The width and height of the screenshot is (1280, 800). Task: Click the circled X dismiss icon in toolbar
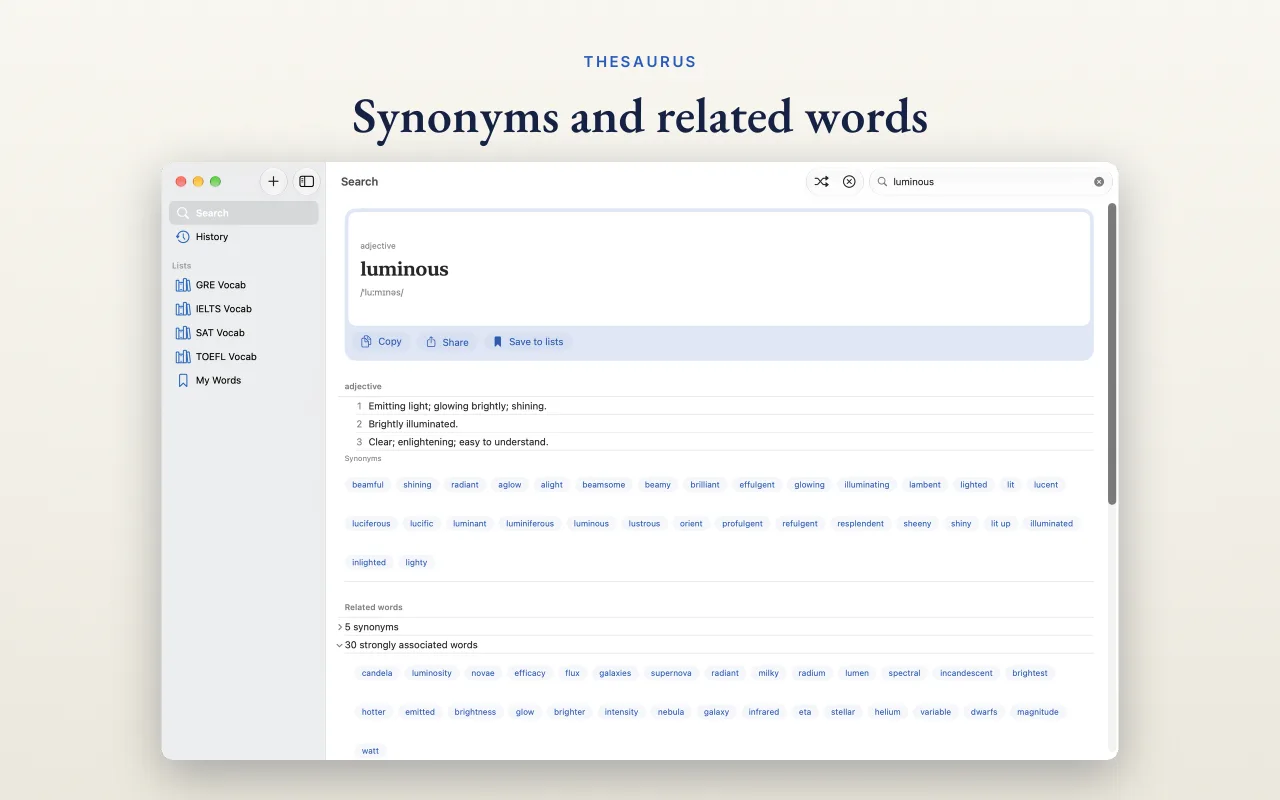[849, 181]
